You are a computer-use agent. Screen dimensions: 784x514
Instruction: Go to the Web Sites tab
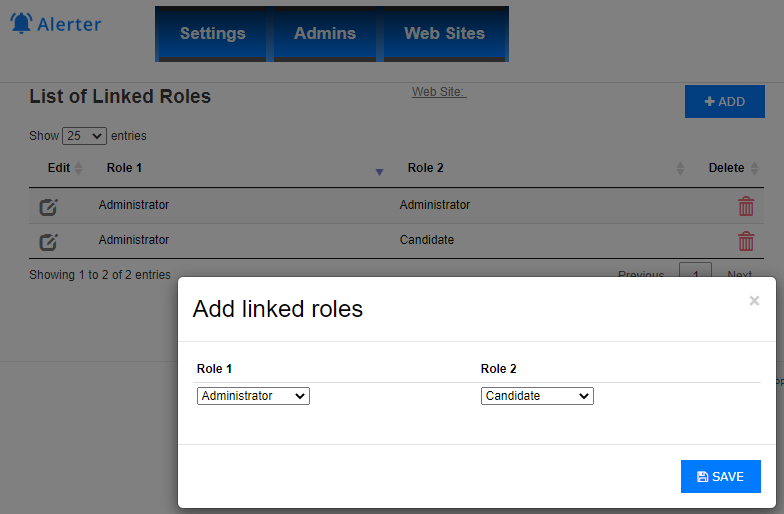(x=444, y=34)
